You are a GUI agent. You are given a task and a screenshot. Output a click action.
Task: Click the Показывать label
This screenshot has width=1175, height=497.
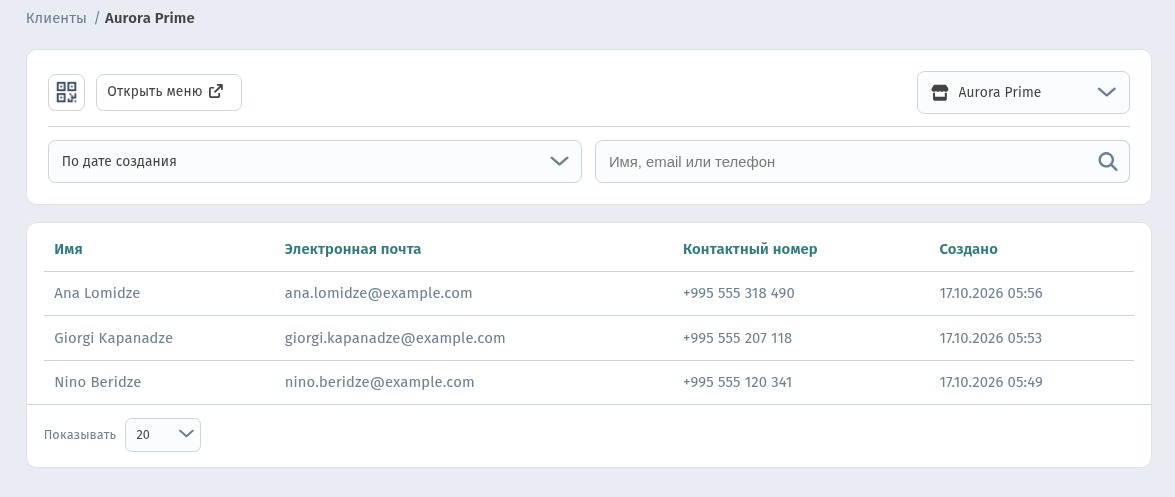click(x=79, y=435)
